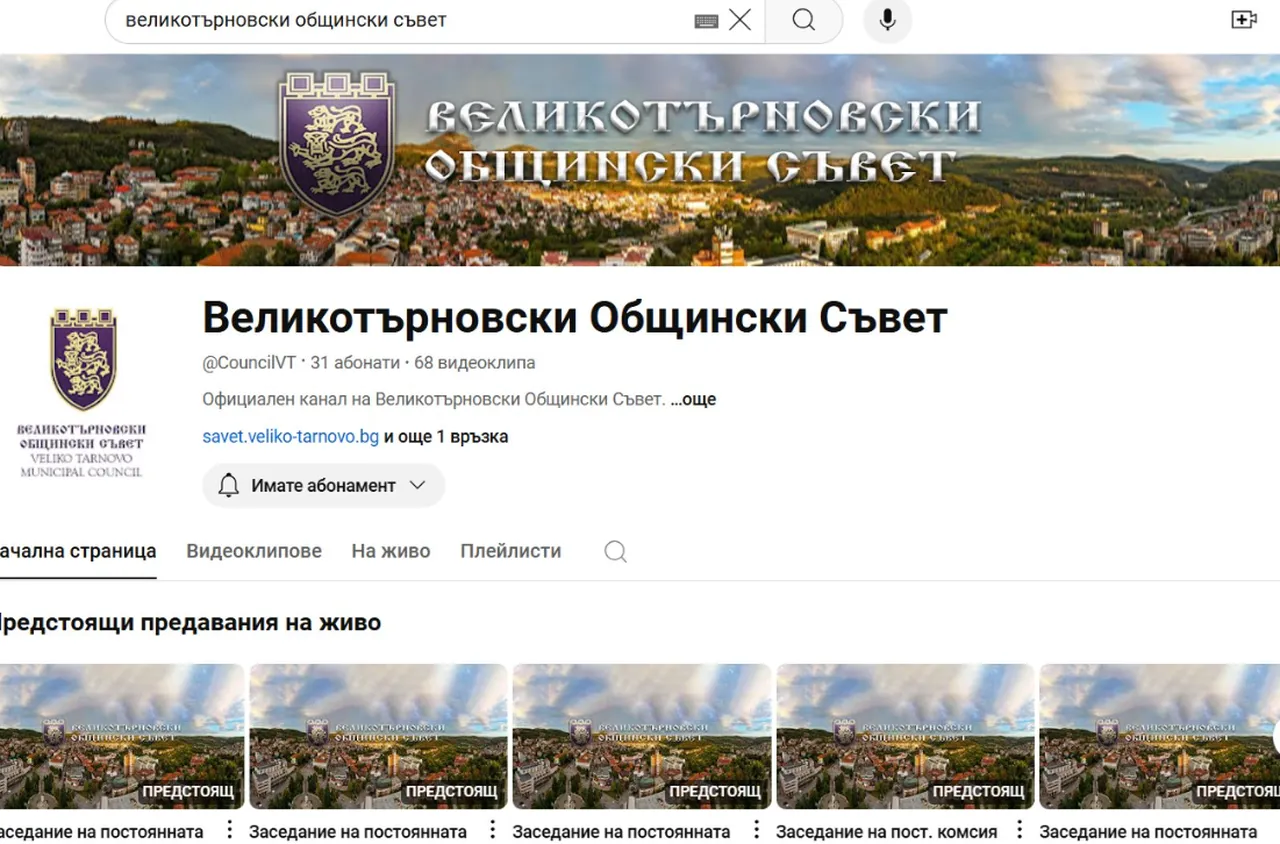
Task: Open the fourth upcoming stream thumbnail
Action: point(906,737)
